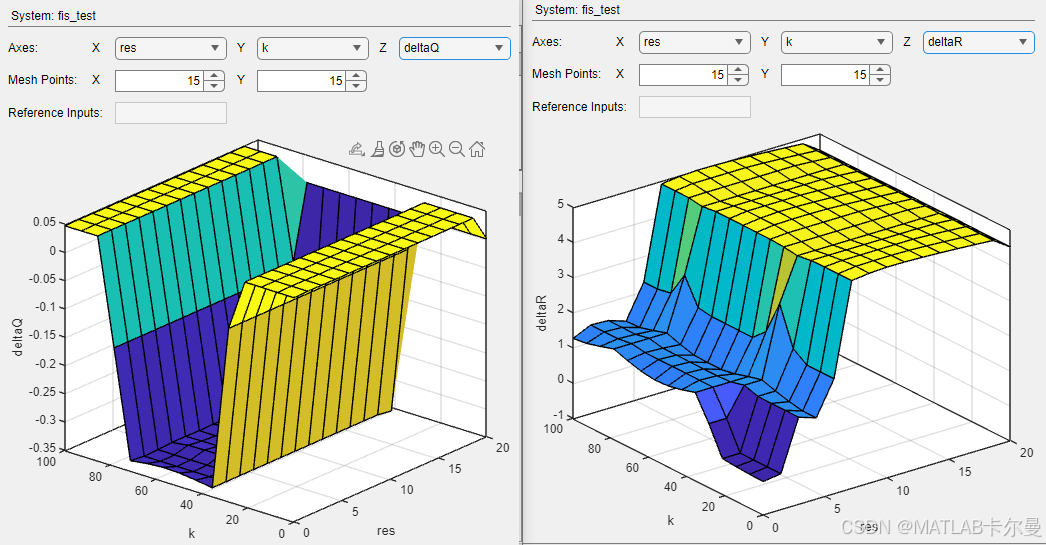1046x545 pixels.
Task: Activate the Zoom Out magnifier
Action: (x=457, y=149)
